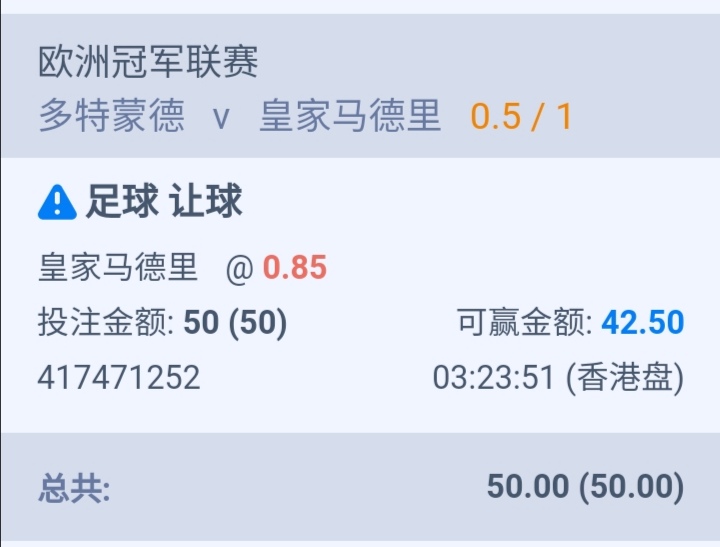Click the 总共 total label

[75, 488]
